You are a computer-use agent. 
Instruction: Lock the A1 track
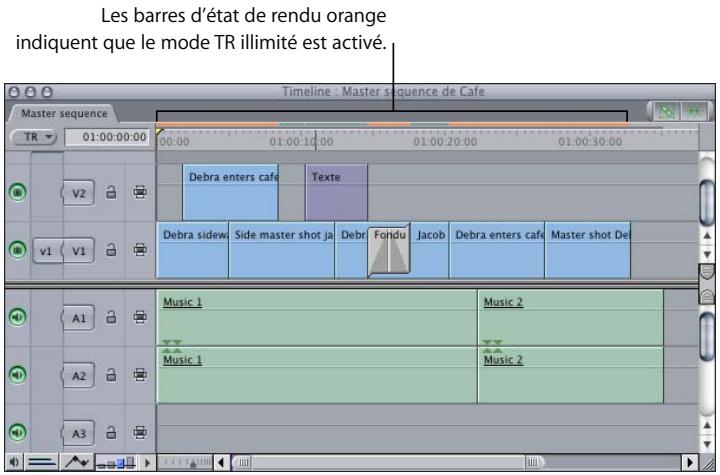pos(111,317)
